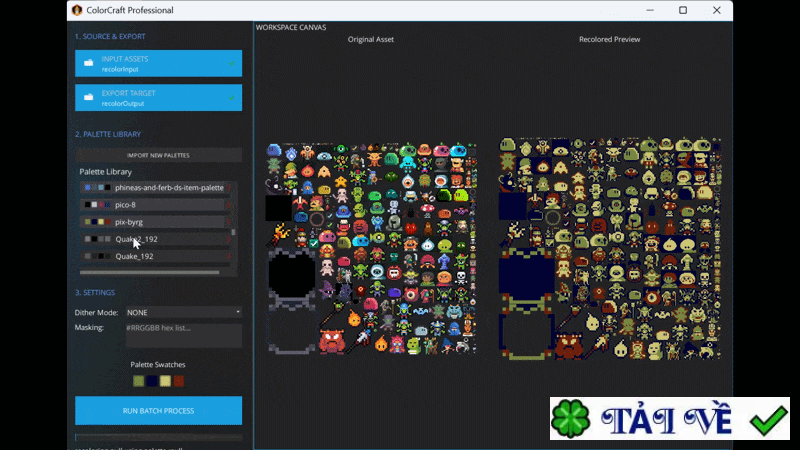
Task: Focus the Masking hex list field
Action: [x=184, y=335]
